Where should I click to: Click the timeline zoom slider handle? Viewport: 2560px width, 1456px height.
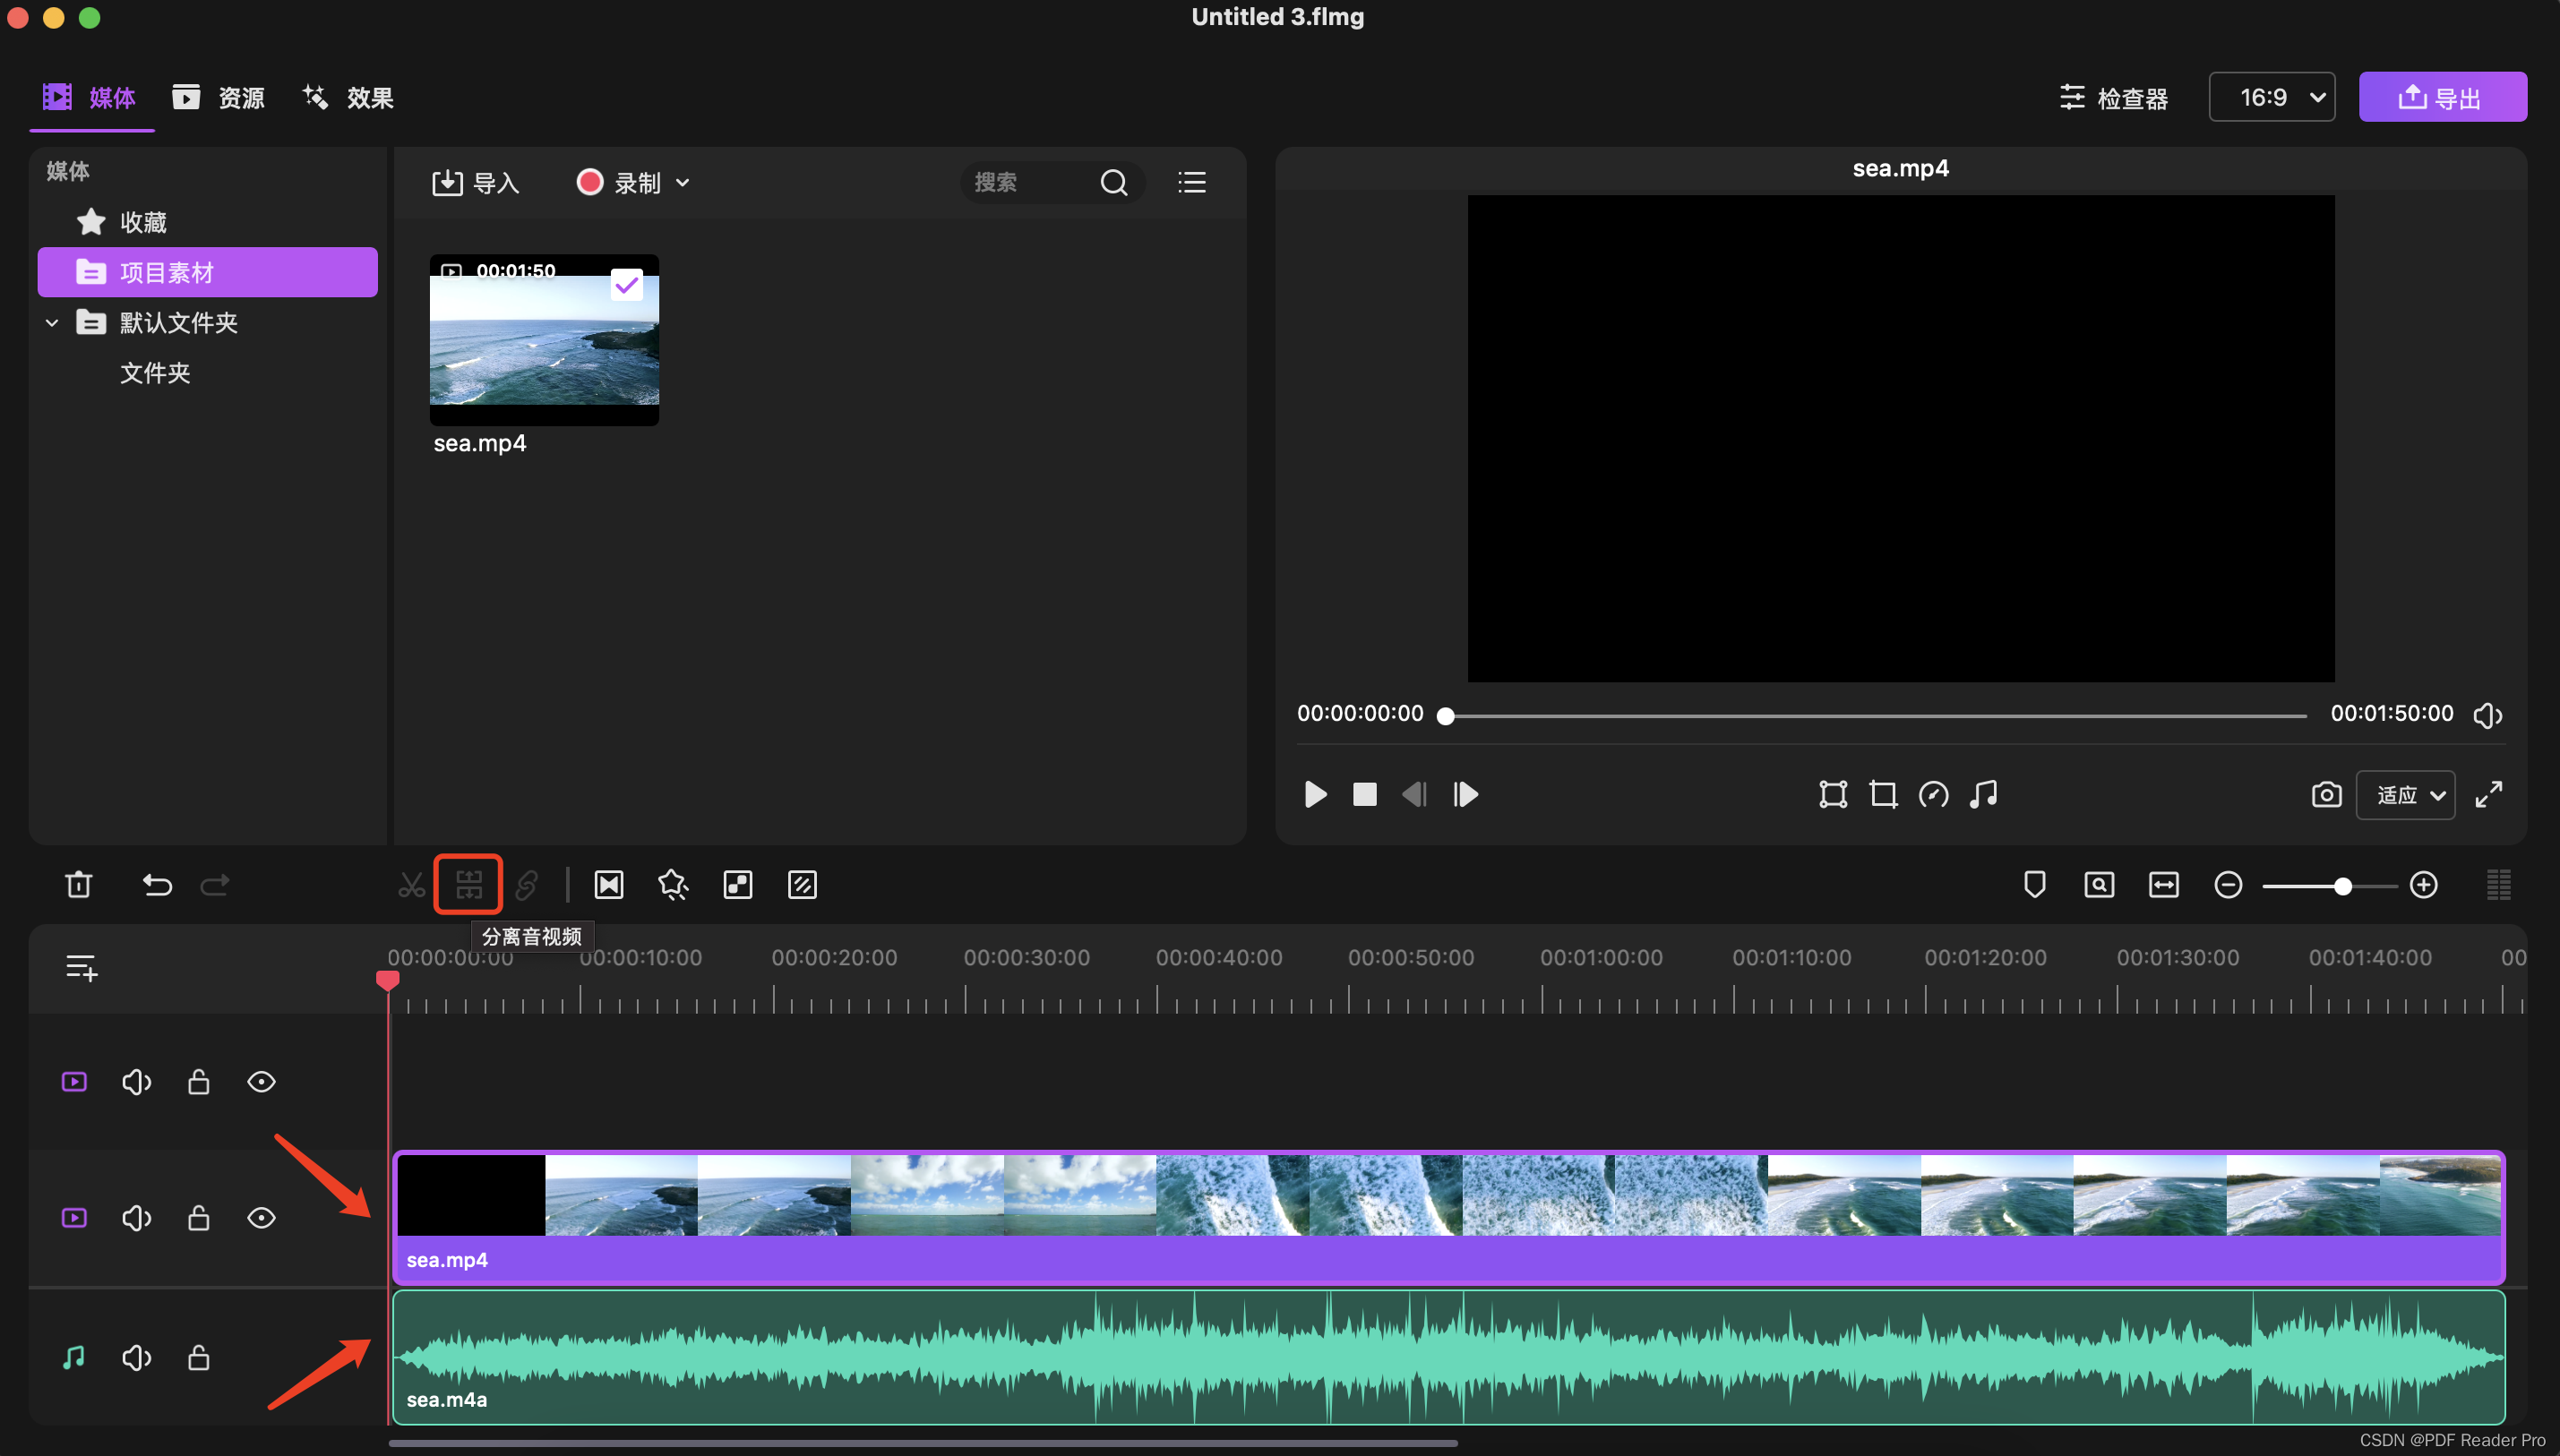pos(2343,886)
